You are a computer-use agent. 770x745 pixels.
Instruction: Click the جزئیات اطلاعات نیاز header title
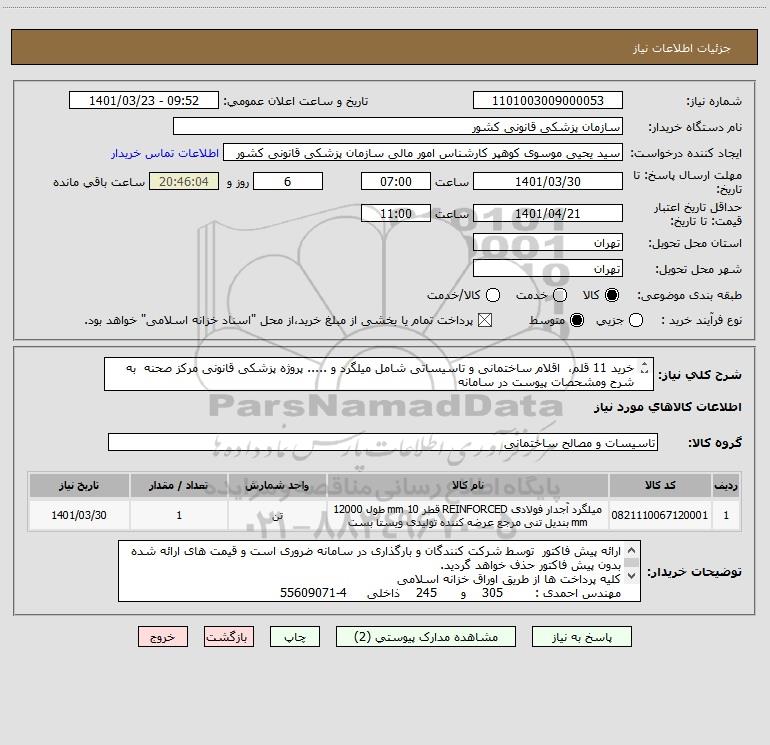pyautogui.click(x=682, y=48)
